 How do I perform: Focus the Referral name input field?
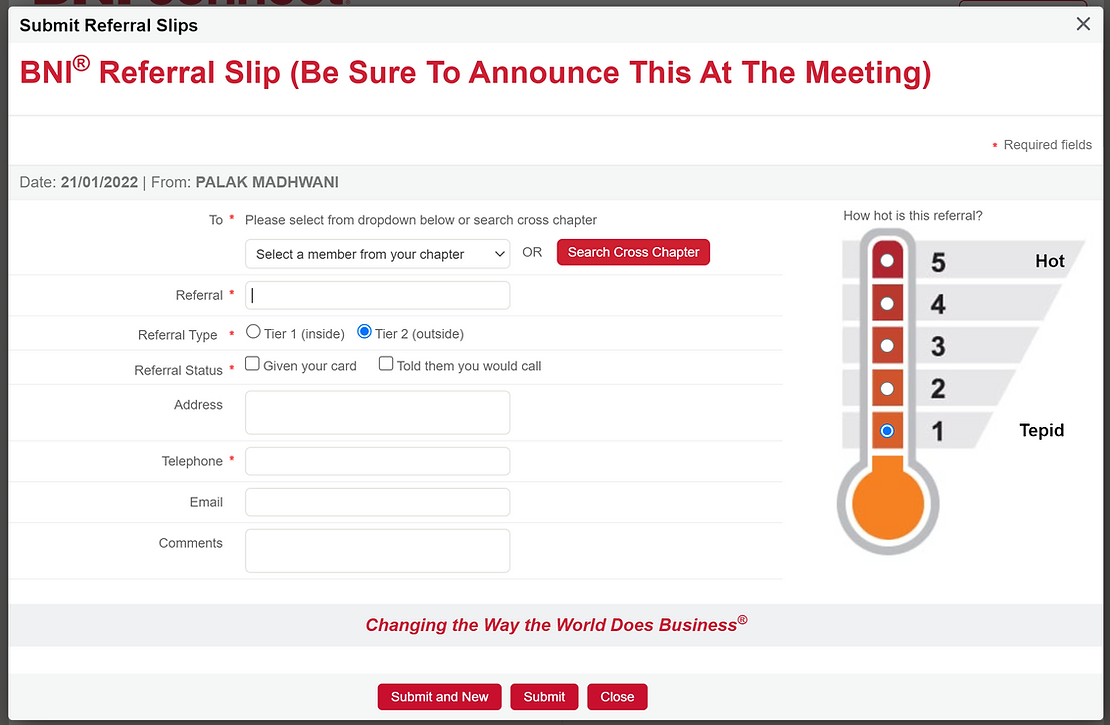pyautogui.click(x=377, y=295)
